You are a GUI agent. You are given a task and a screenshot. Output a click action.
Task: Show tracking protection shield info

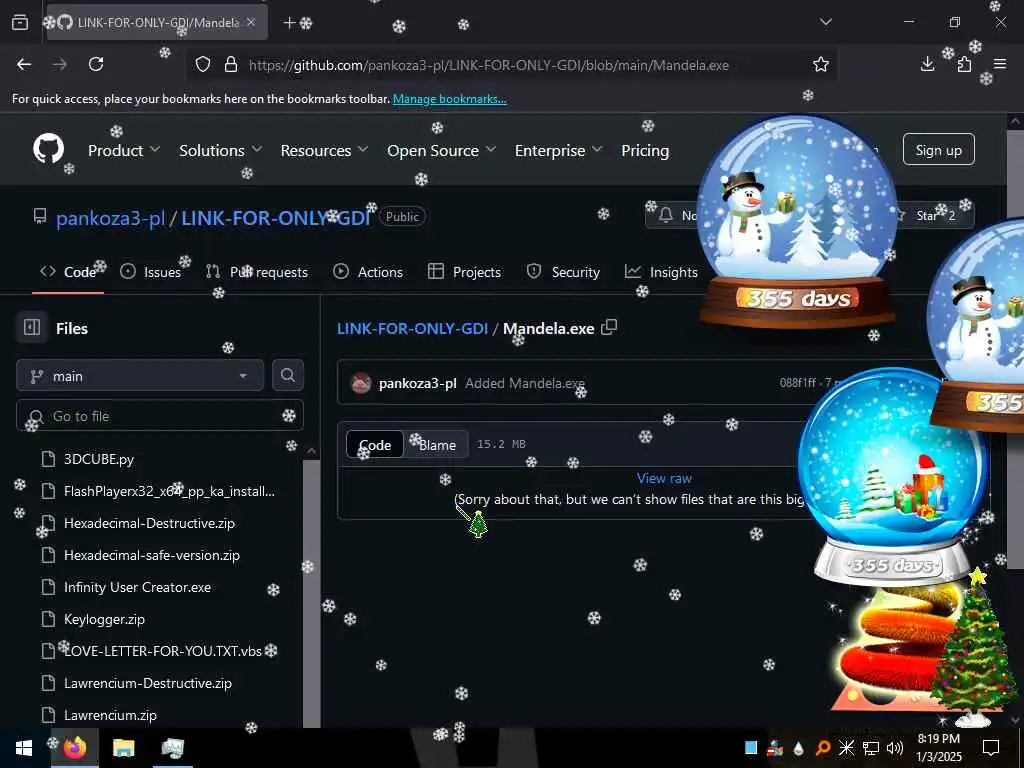pos(203,64)
